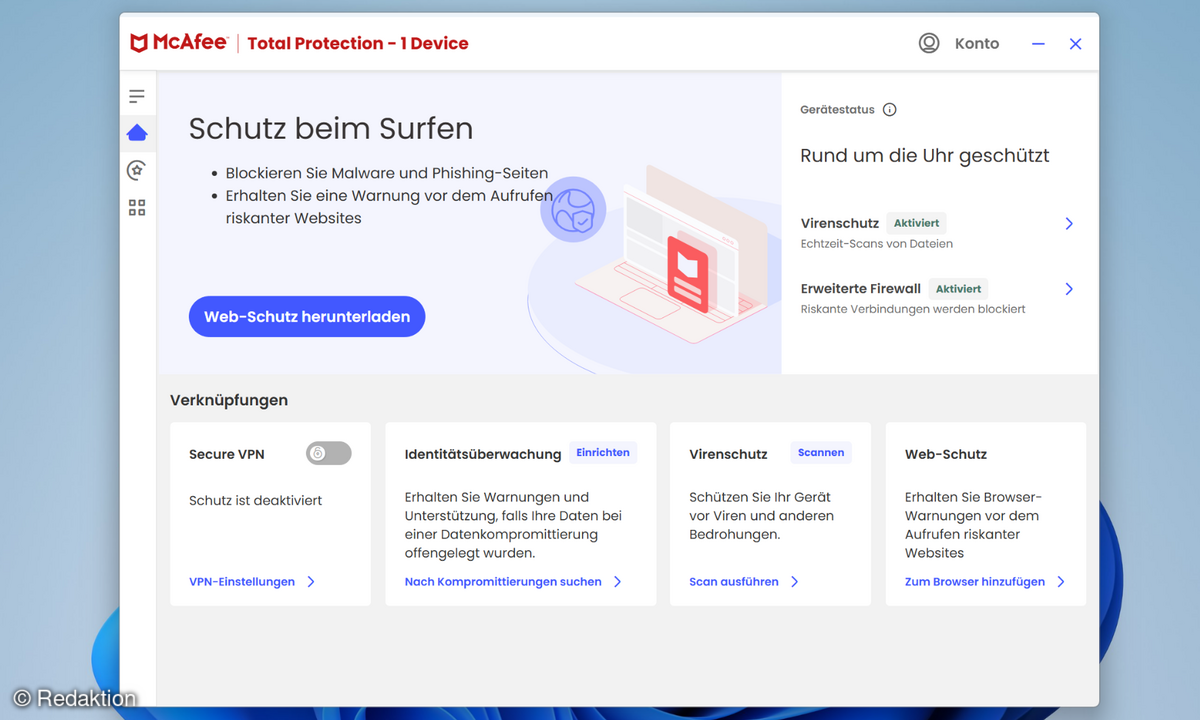This screenshot has height=720, width=1200.
Task: Click the Einrichten badge for Identitätsüberwachung
Action: 603,453
